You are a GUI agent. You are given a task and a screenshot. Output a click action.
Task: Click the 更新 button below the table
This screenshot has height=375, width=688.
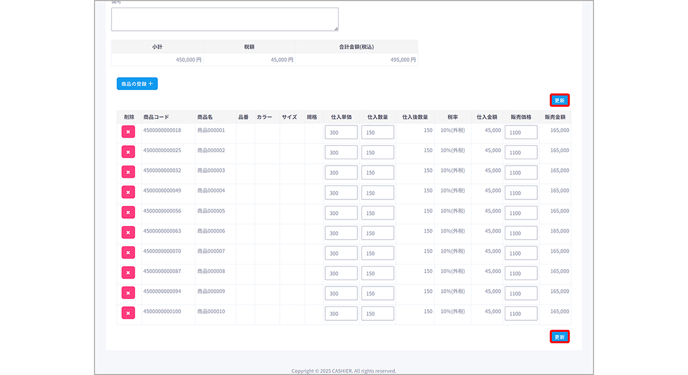coord(559,337)
